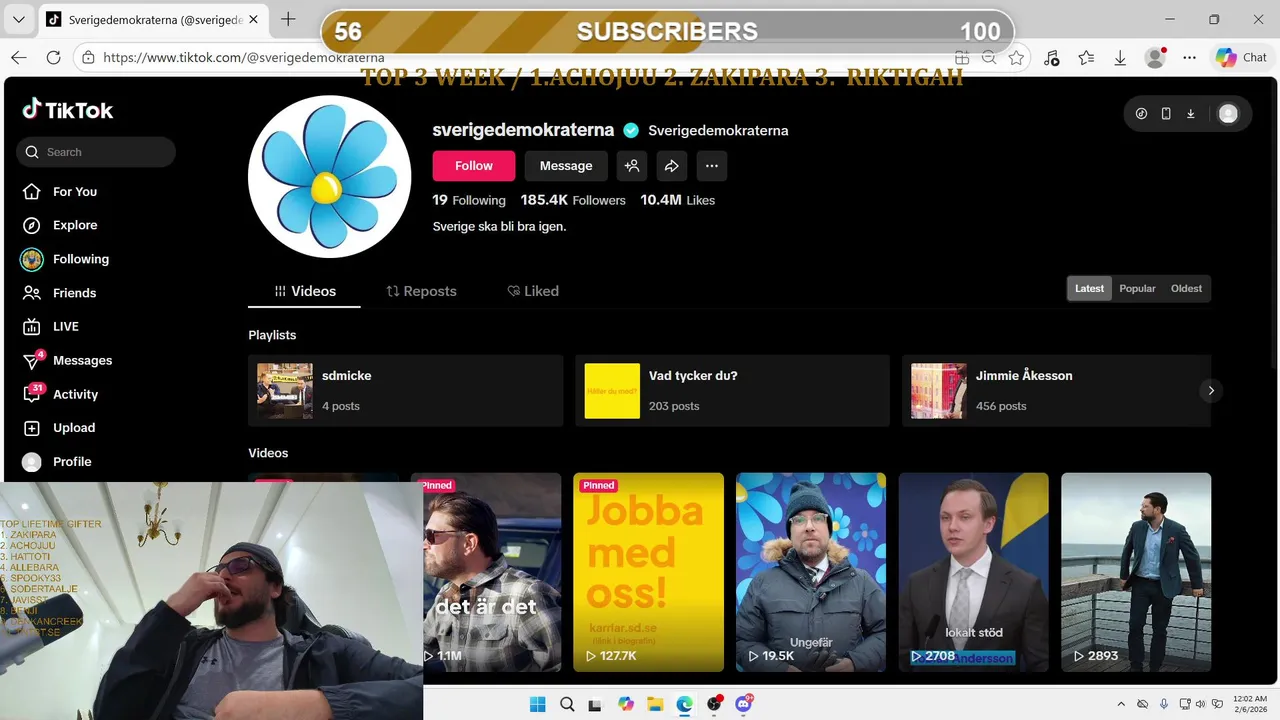Favorite this page with the star icon
This screenshot has height=720, width=1280.
coord(1016,58)
